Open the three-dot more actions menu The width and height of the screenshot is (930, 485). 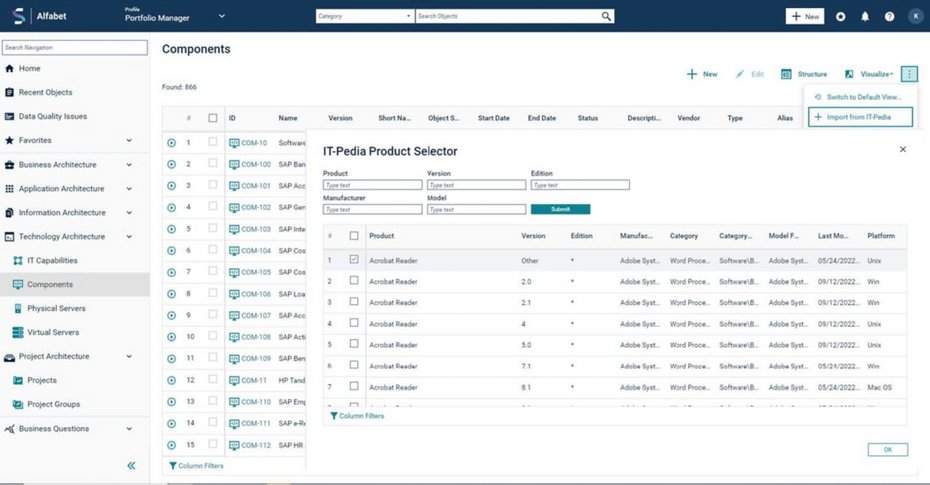[x=909, y=74]
